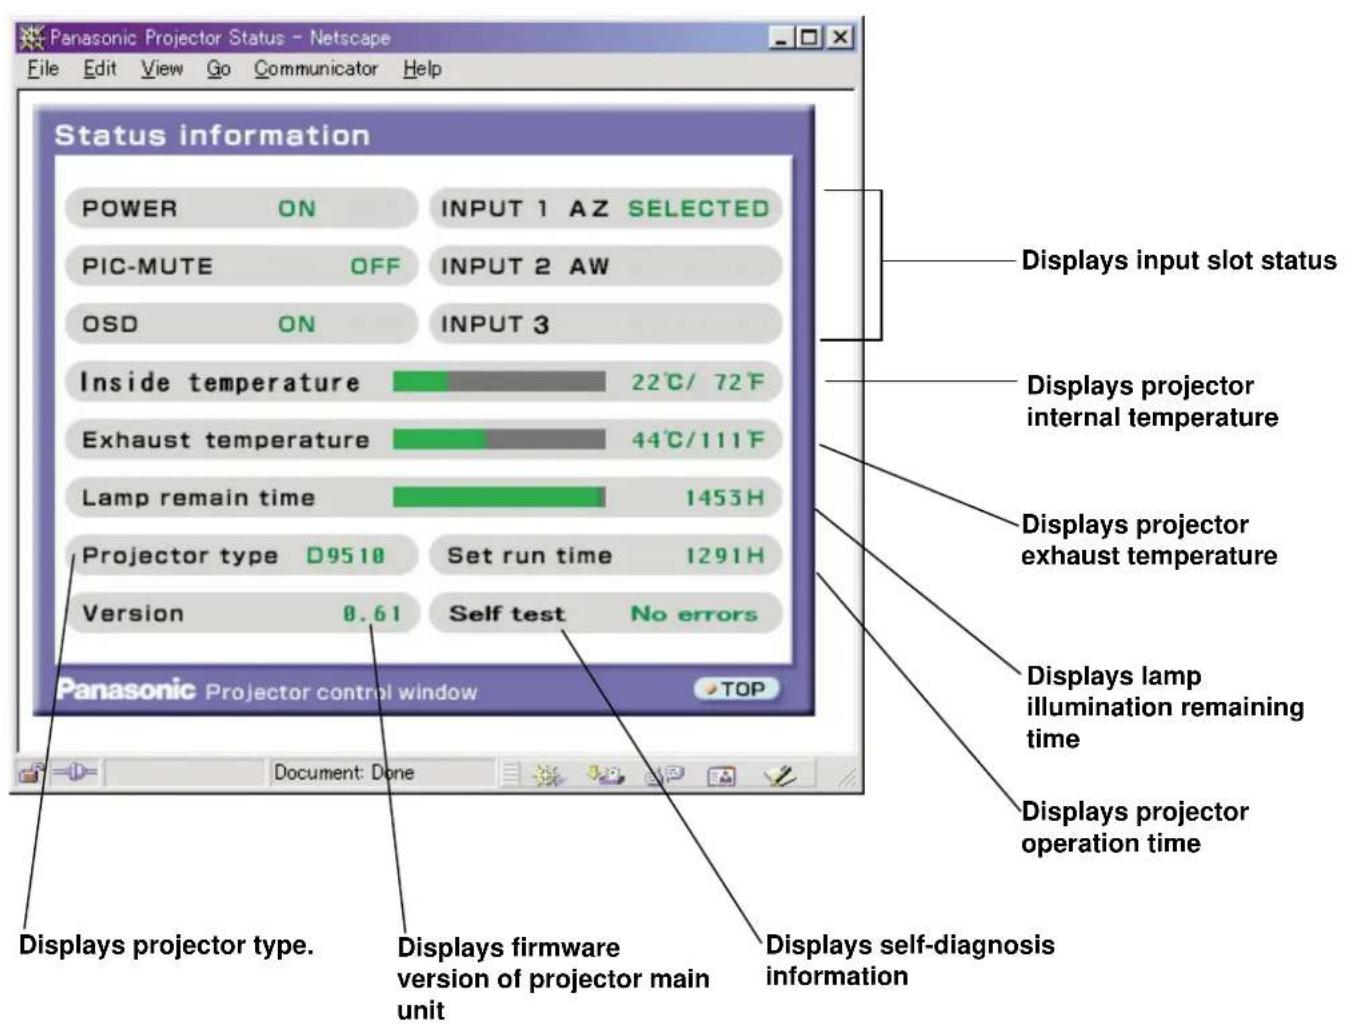Click the Projector type D9510 field
Image resolution: width=1345 pixels, height=1026 pixels.
[x=240, y=555]
